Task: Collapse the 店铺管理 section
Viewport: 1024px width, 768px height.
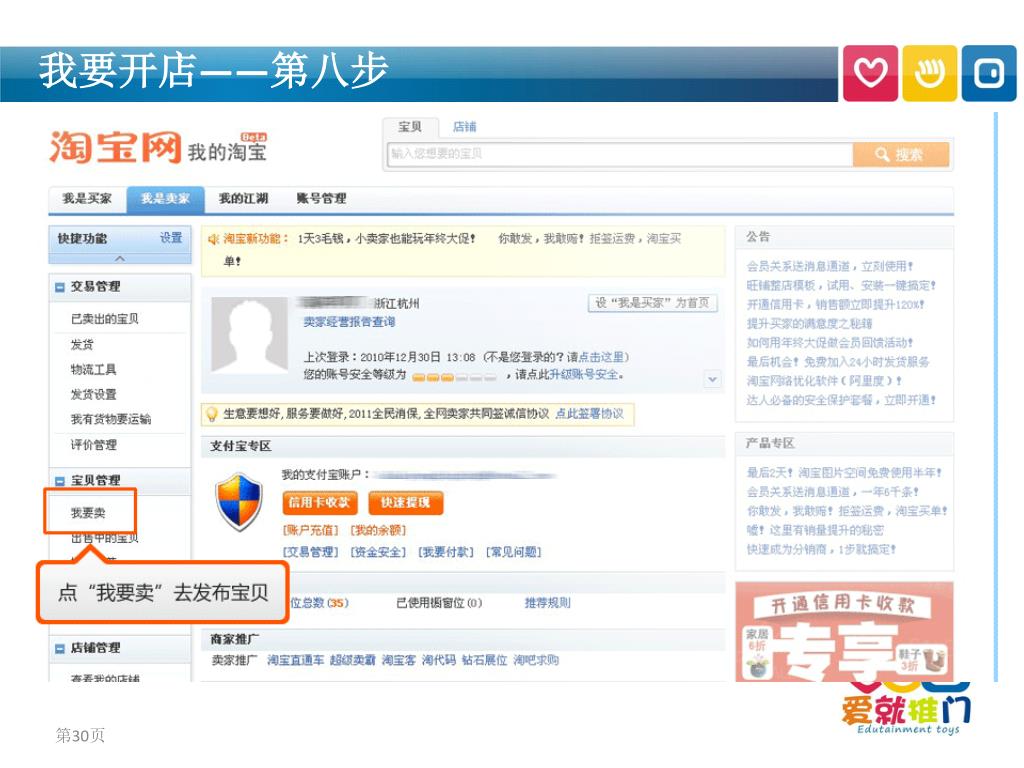Action: tap(60, 648)
